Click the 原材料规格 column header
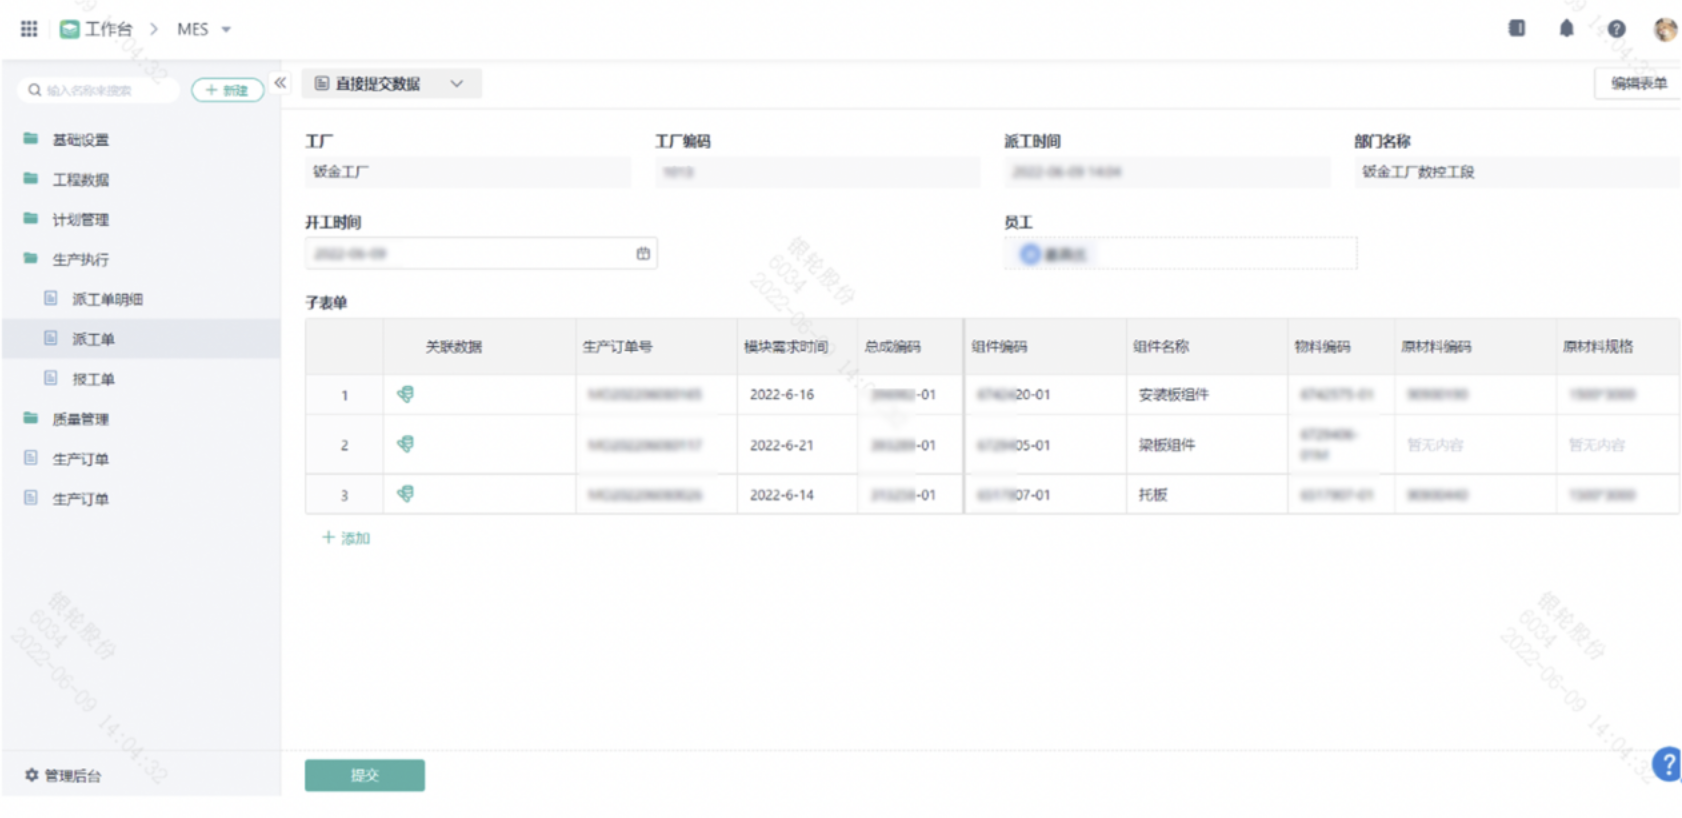1682x818 pixels. 1618,347
